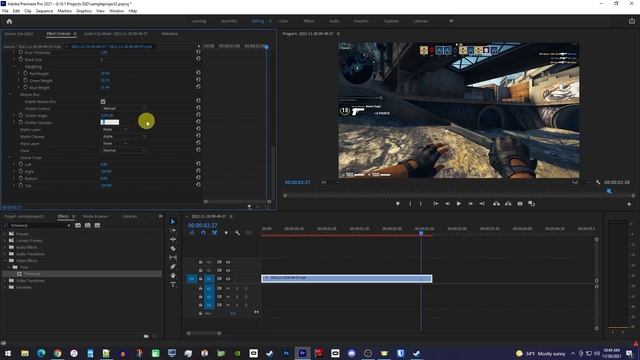Click the timeline playhead marker
The height and width of the screenshot is (360, 640).
pos(421,233)
